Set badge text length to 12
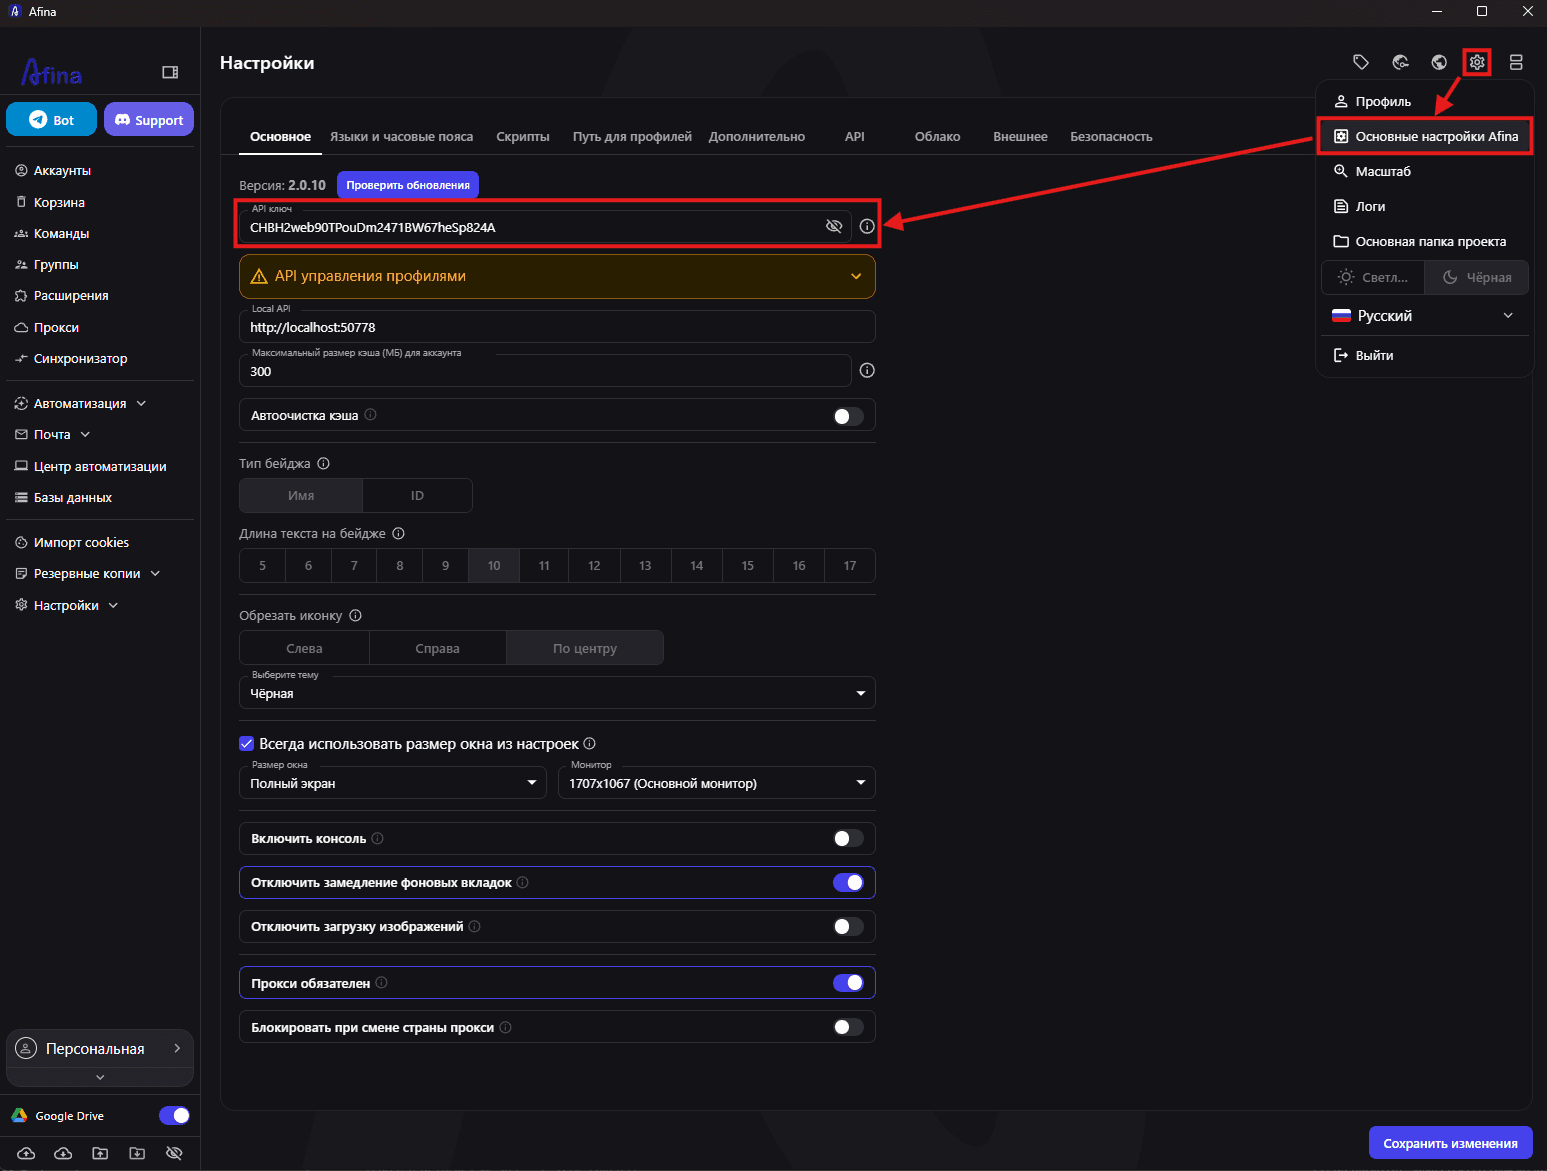The width and height of the screenshot is (1547, 1171). click(x=594, y=566)
